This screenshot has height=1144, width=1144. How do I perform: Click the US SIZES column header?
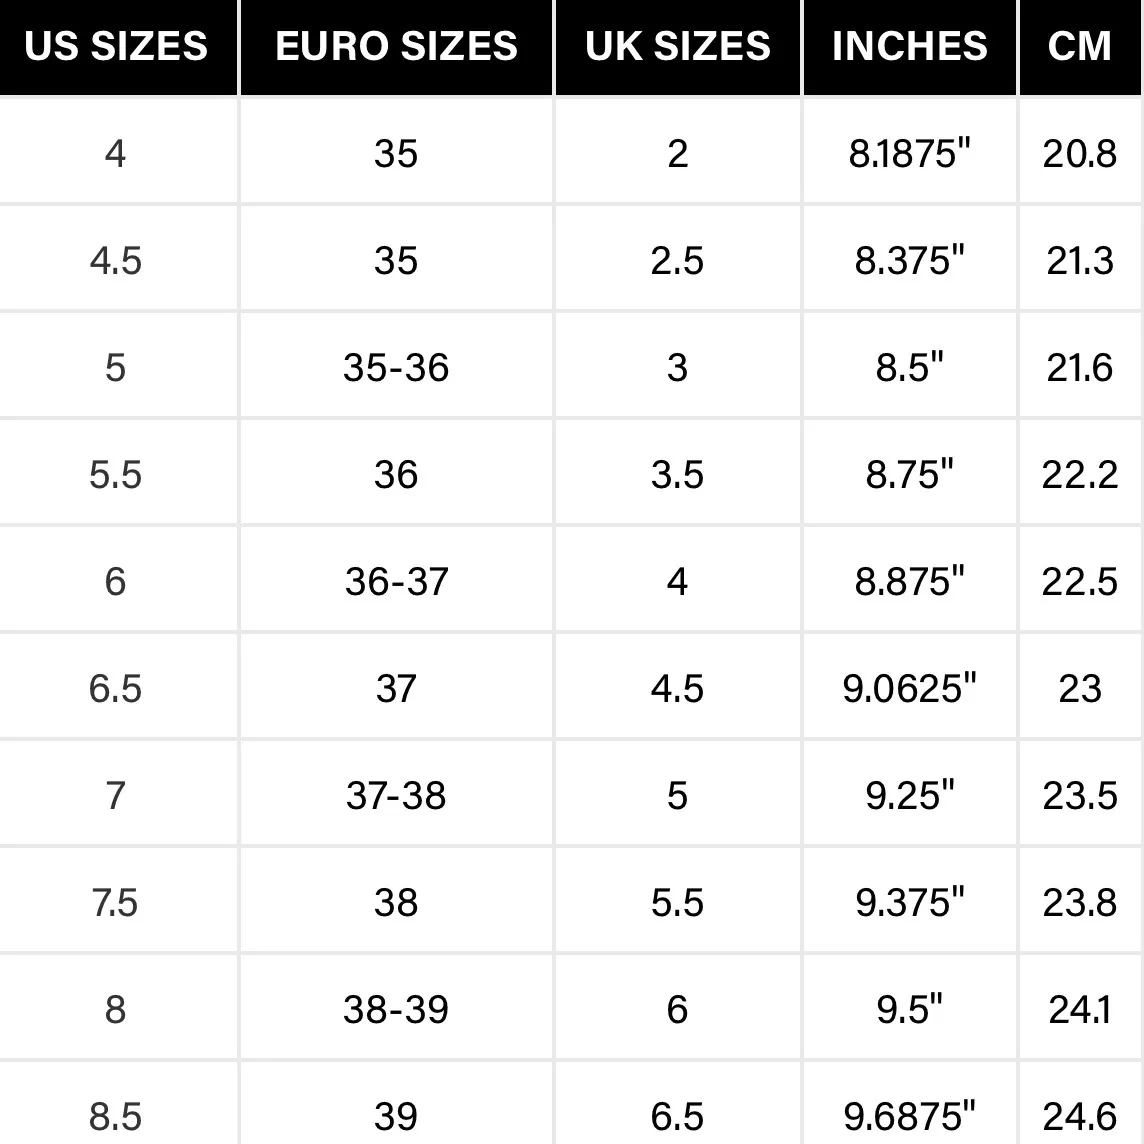point(116,46)
